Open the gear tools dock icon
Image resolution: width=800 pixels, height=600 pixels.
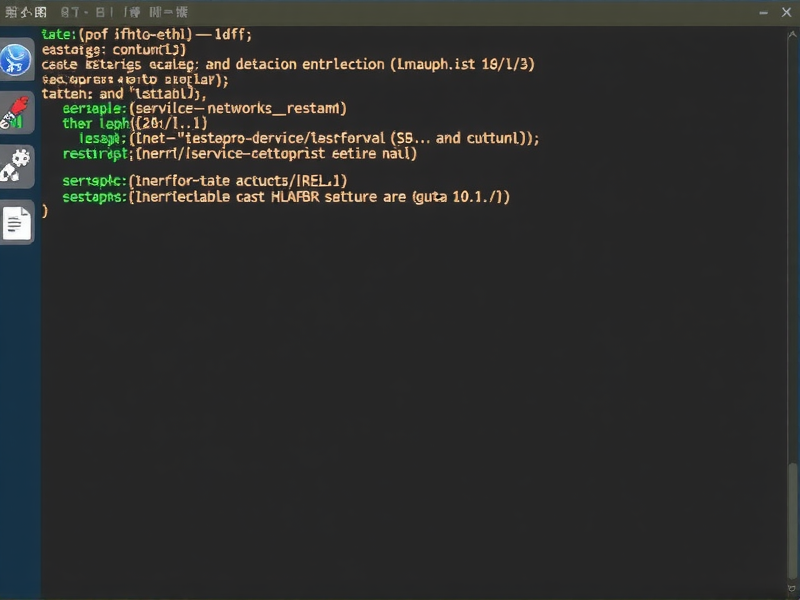click(x=17, y=167)
